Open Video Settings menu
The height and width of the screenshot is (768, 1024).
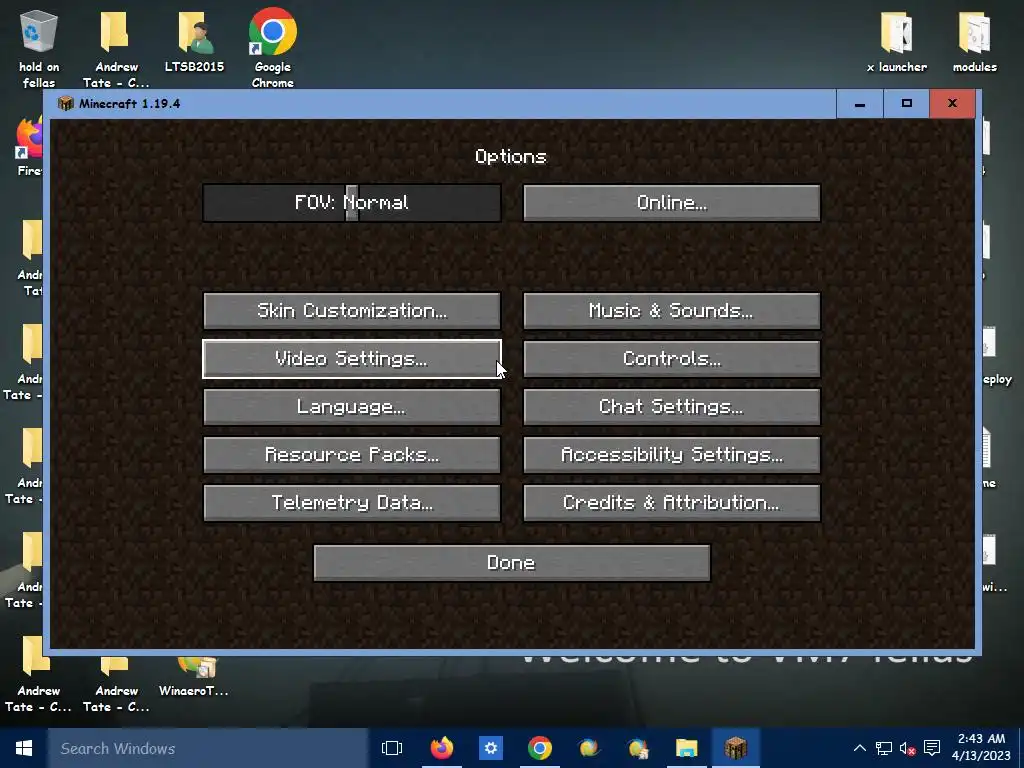click(352, 359)
